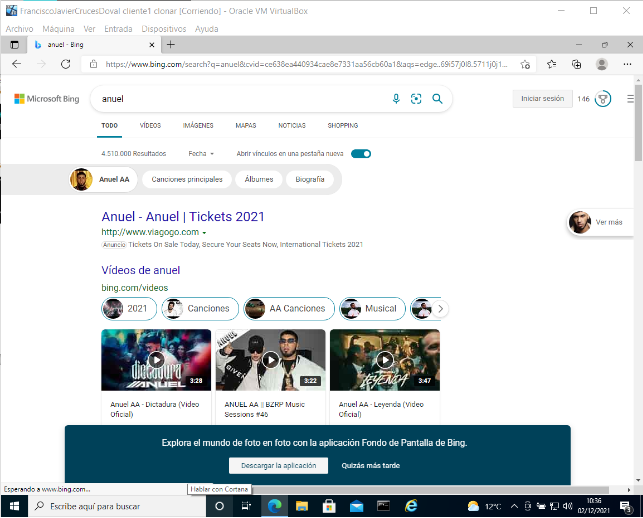Open Mail app from taskbar
Screen dimensions: 643x518
tap(356, 506)
